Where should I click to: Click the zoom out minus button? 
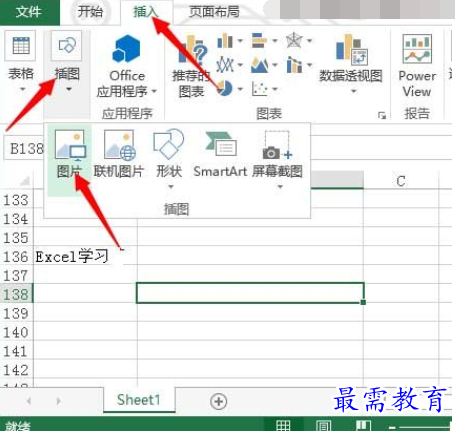[392, 427]
